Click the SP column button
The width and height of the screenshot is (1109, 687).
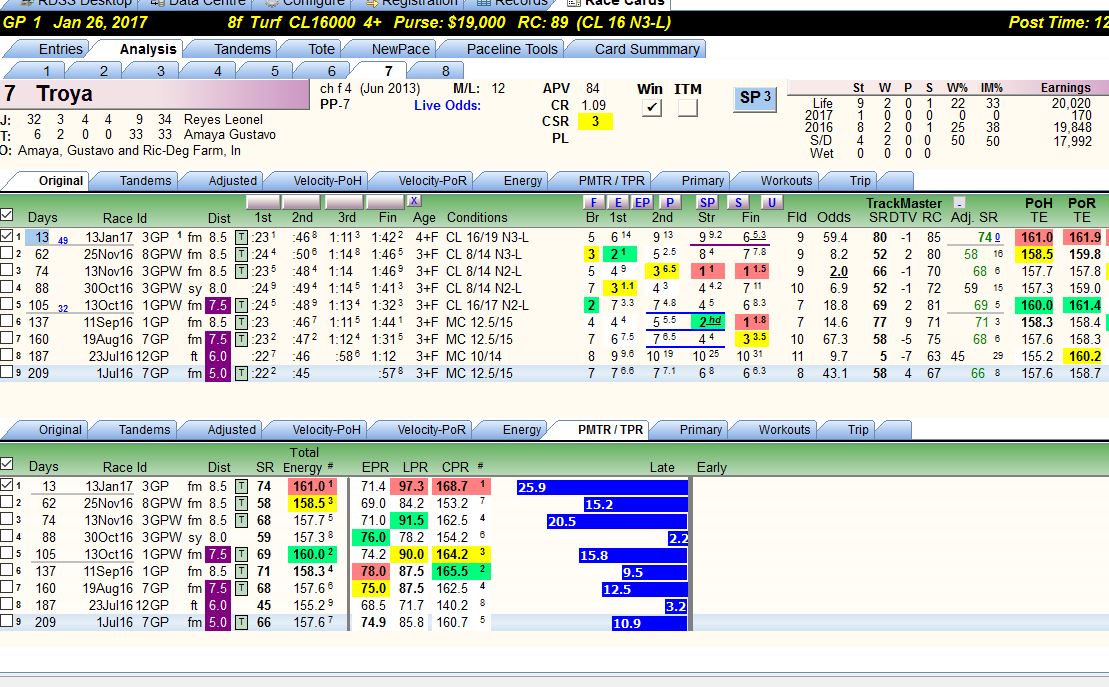[707, 202]
